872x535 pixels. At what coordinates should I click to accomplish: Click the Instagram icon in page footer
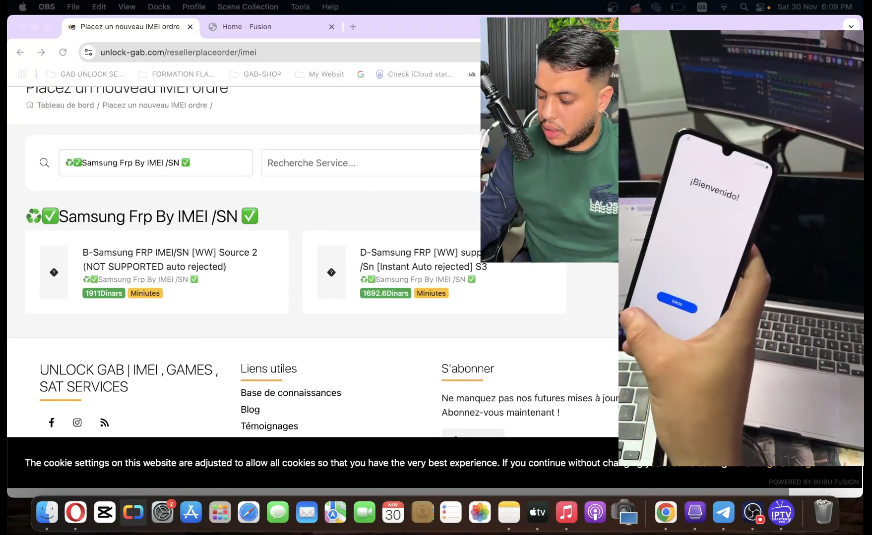tap(77, 423)
